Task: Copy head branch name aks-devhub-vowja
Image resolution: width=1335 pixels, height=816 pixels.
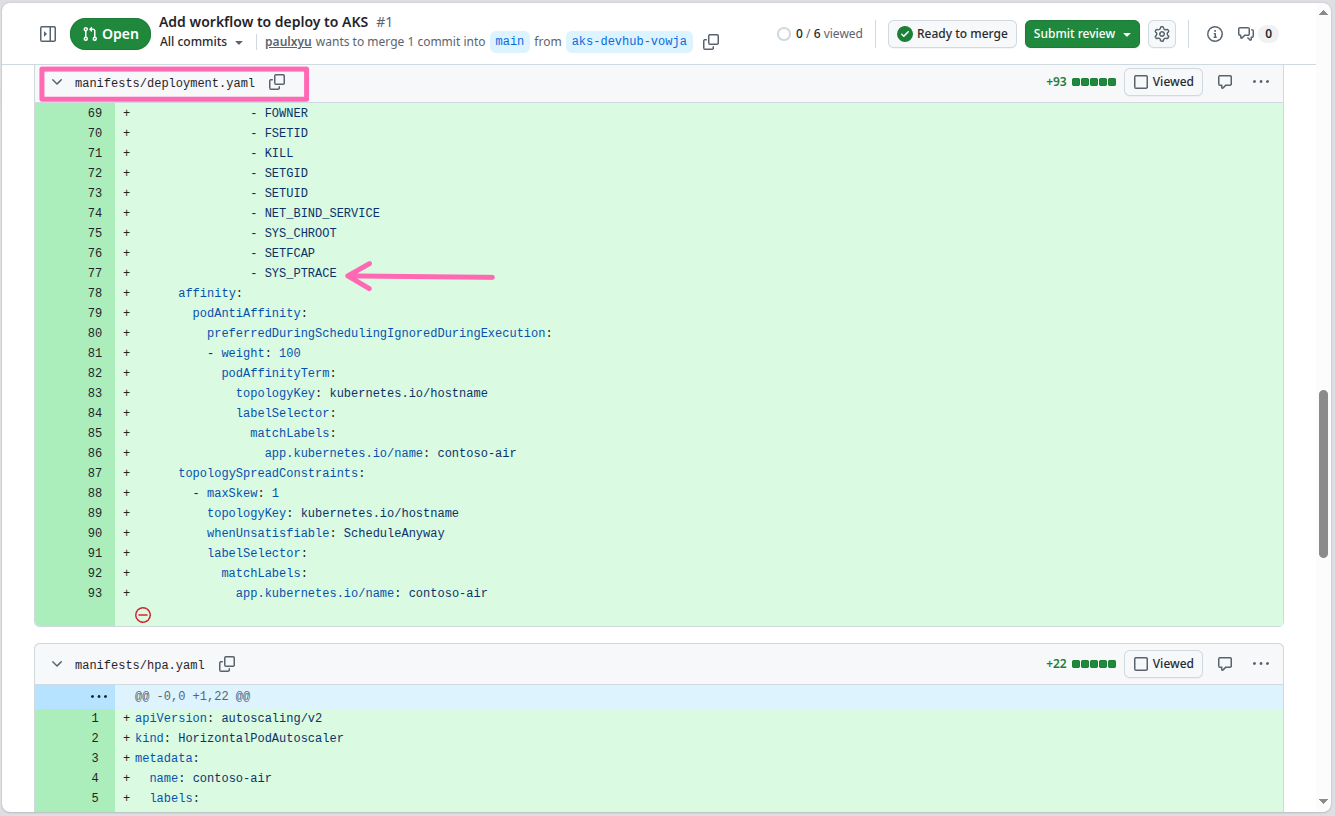Action: pyautogui.click(x=711, y=42)
